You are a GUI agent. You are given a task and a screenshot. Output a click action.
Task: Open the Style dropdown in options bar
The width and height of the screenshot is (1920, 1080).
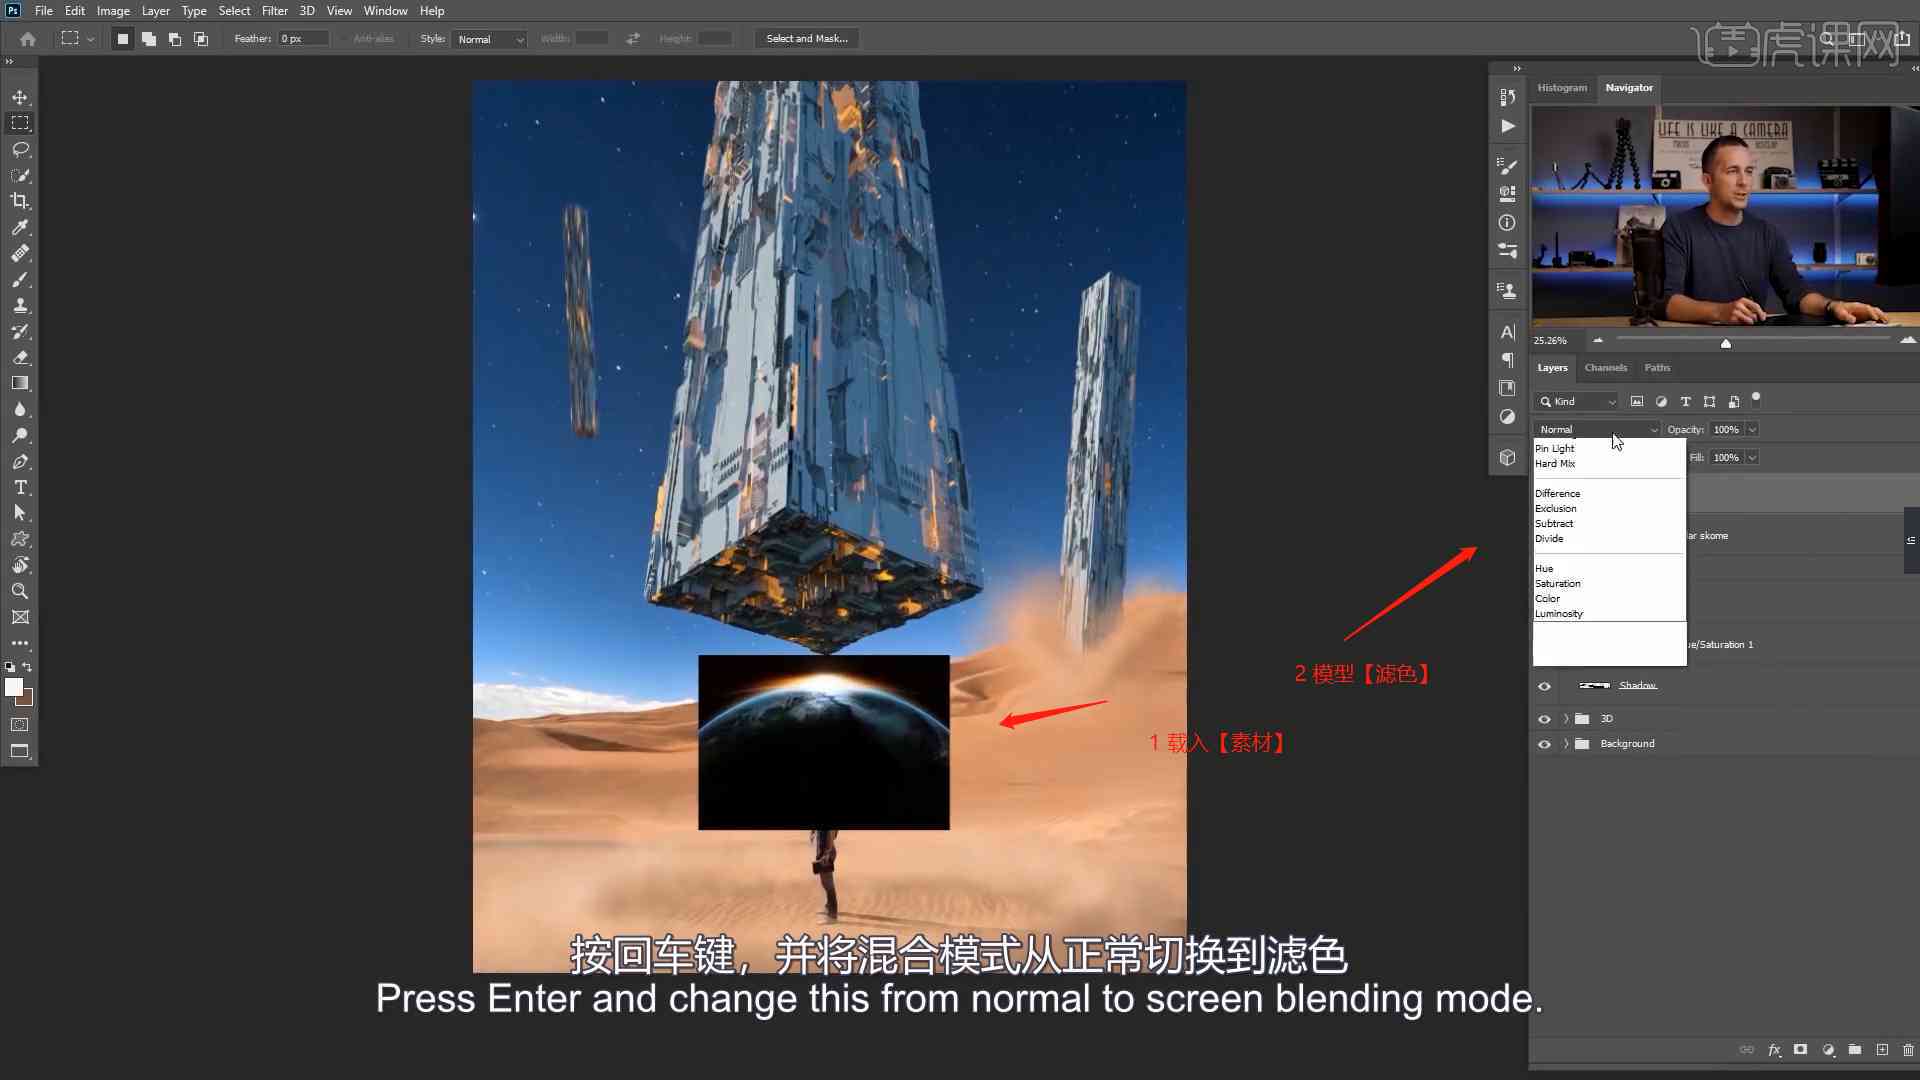[489, 39]
